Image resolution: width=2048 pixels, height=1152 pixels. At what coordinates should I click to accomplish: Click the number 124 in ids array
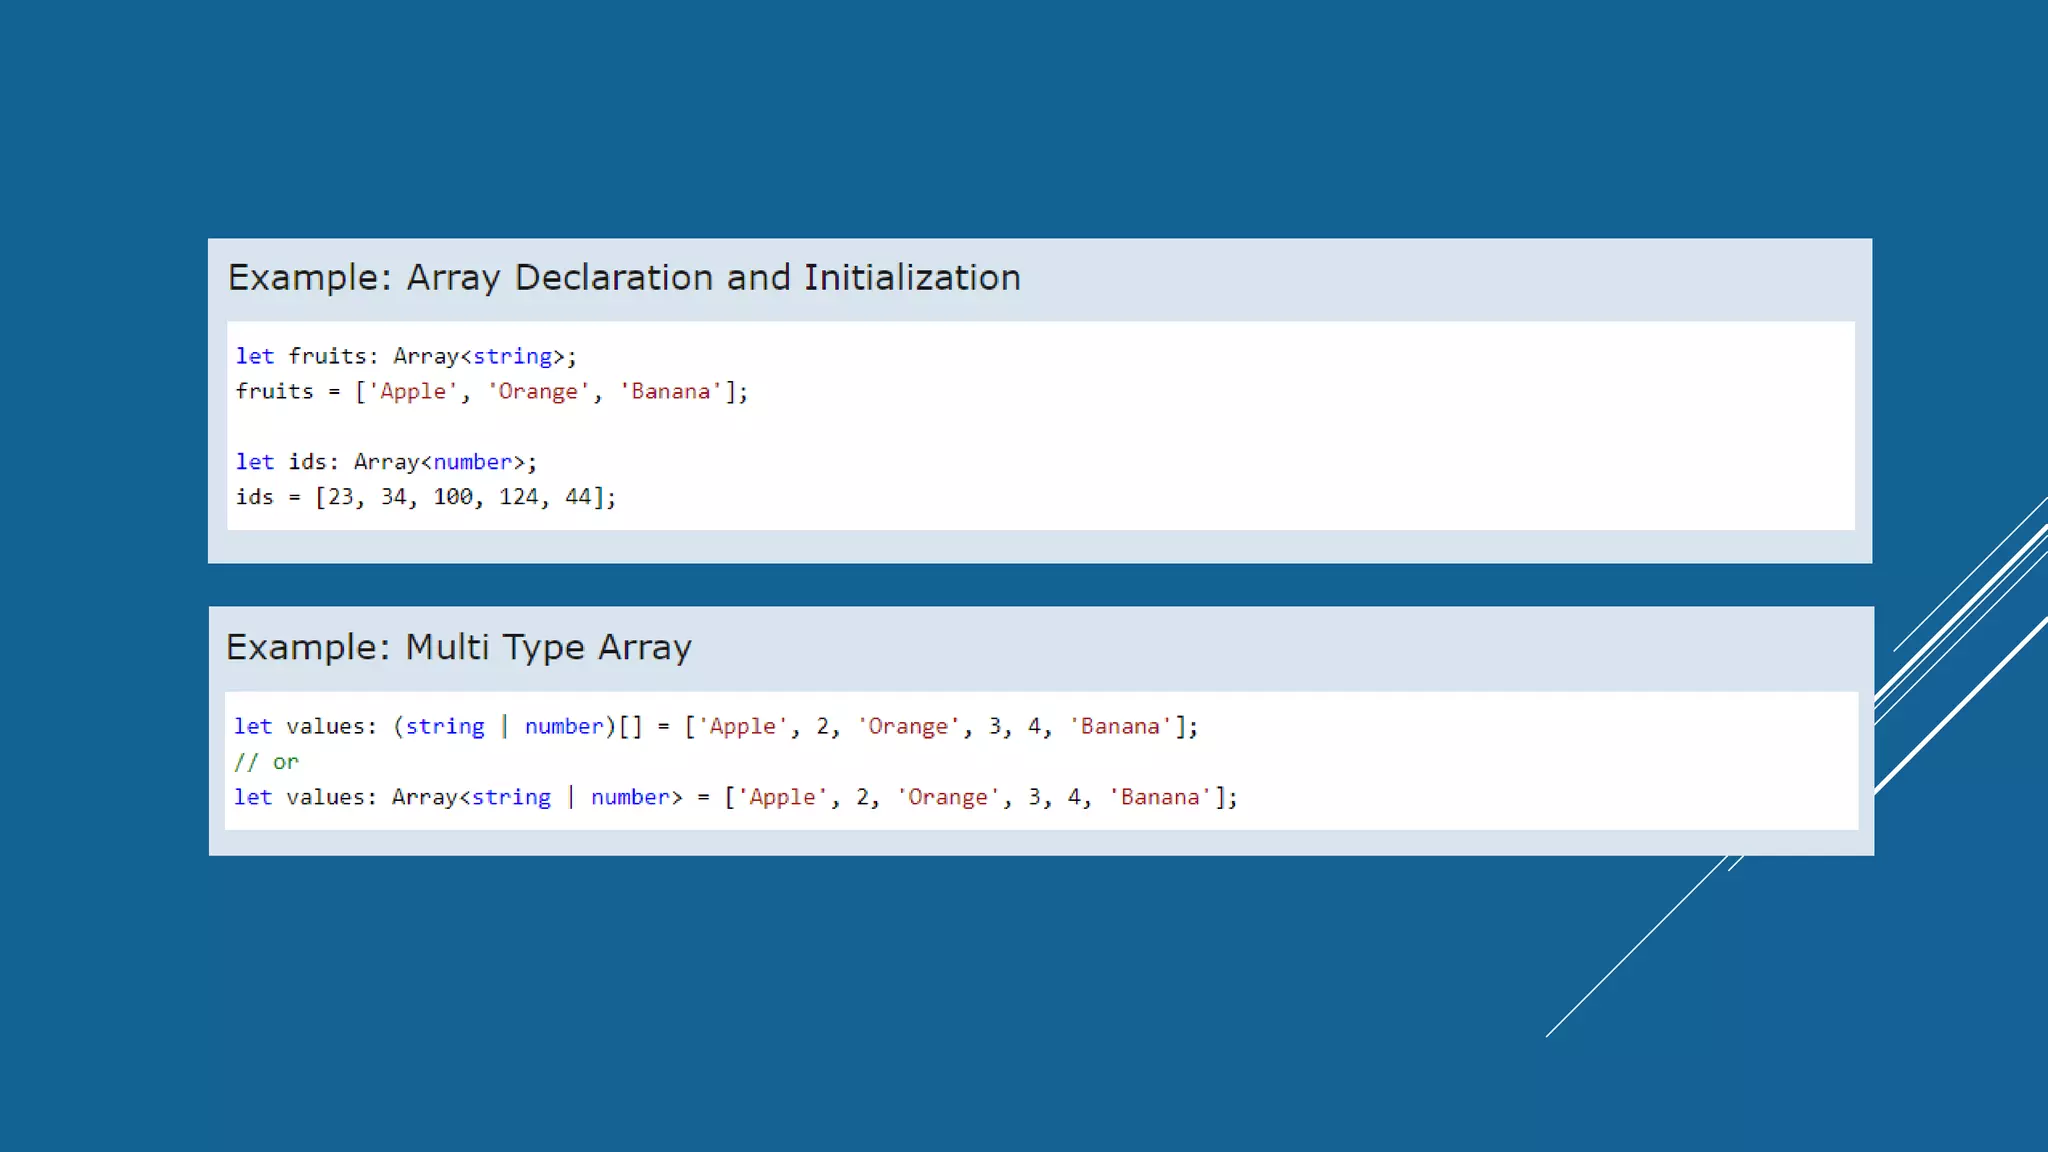click(x=519, y=497)
